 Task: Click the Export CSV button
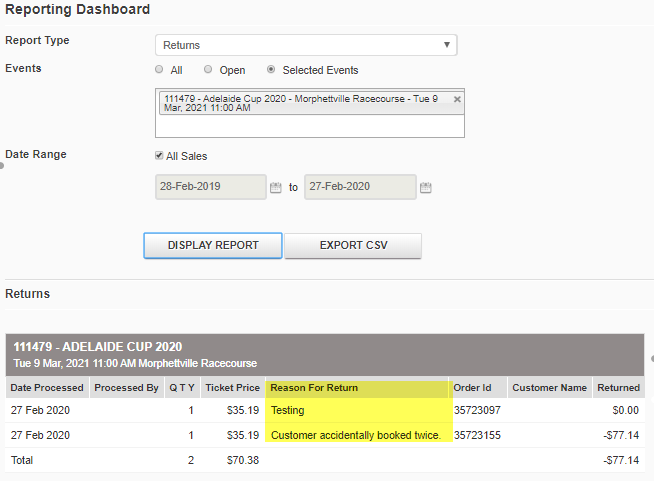353,245
